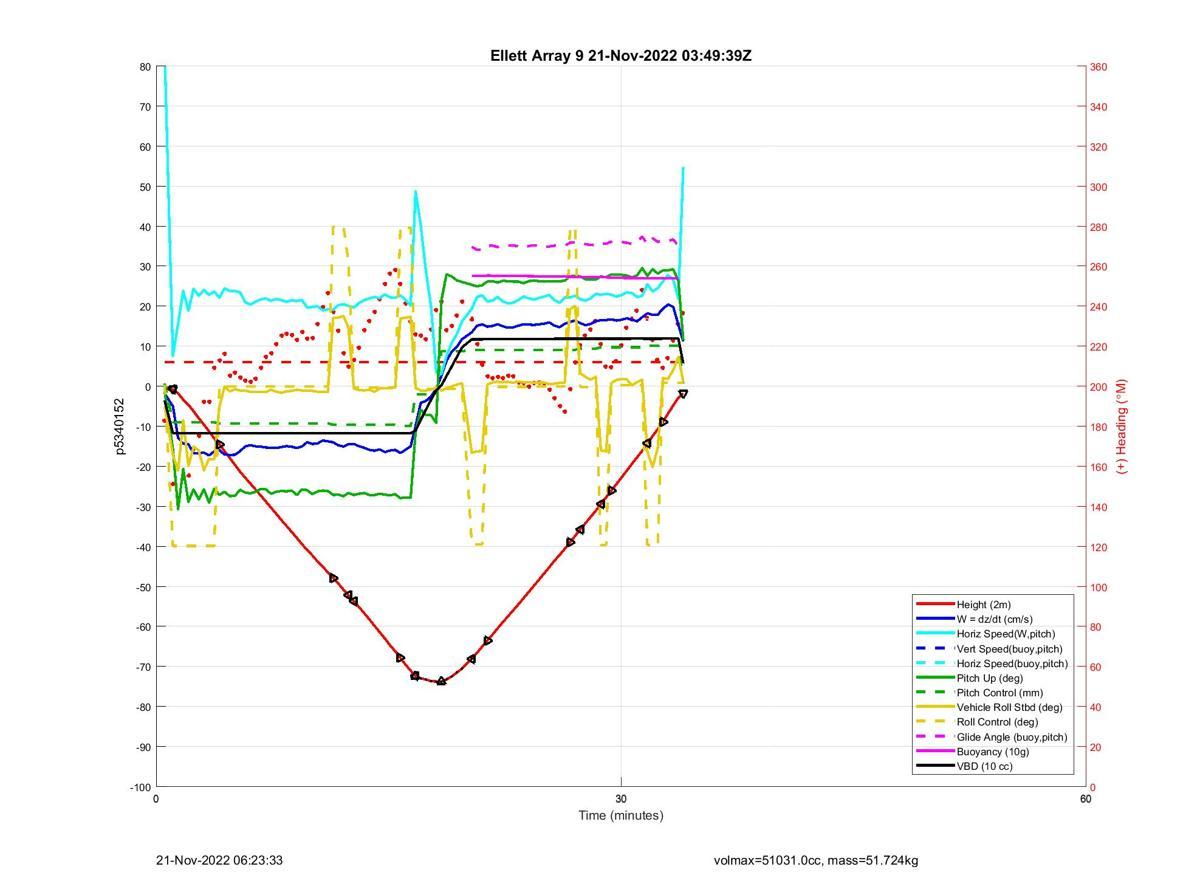Click the right-axis tick label "140"
This screenshot has width=1200, height=885.
(1098, 507)
